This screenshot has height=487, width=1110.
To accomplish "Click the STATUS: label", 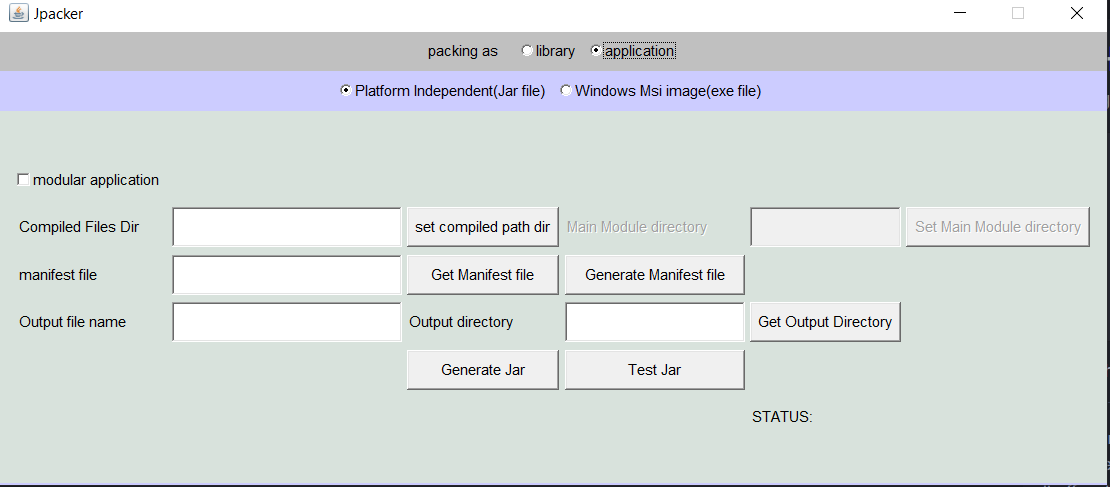I will 782,417.
